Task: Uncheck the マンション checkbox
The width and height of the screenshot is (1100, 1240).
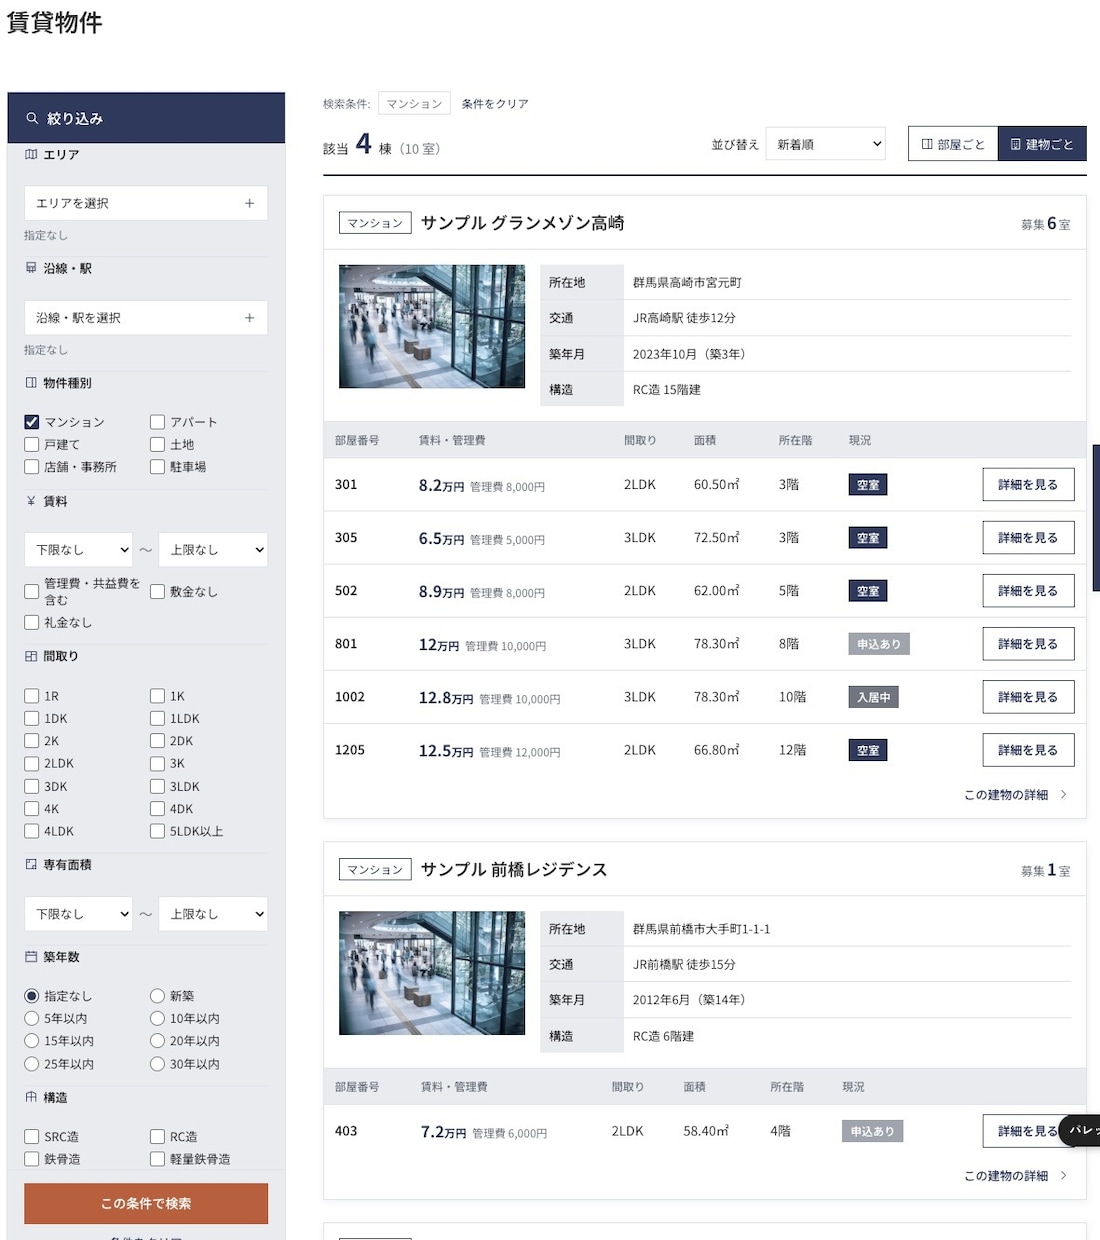Action: tap(32, 422)
